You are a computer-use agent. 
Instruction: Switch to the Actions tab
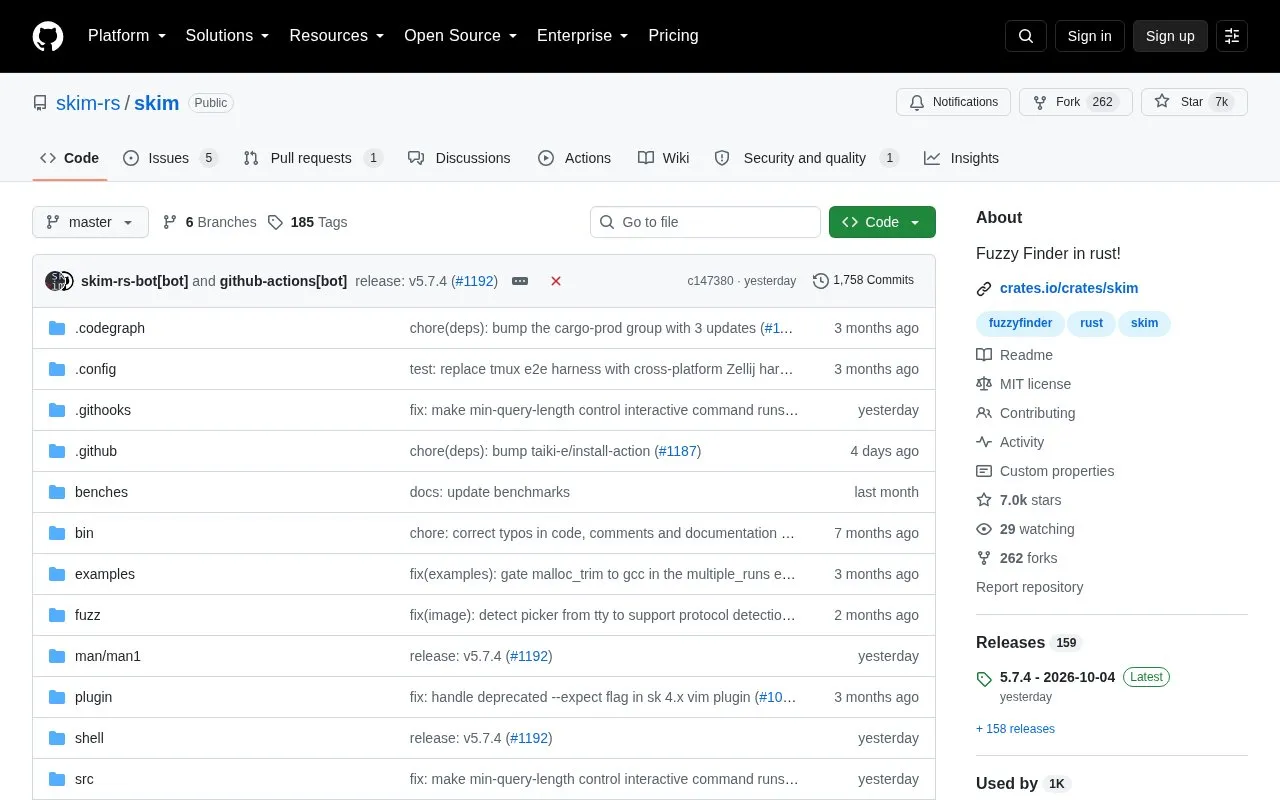574,158
